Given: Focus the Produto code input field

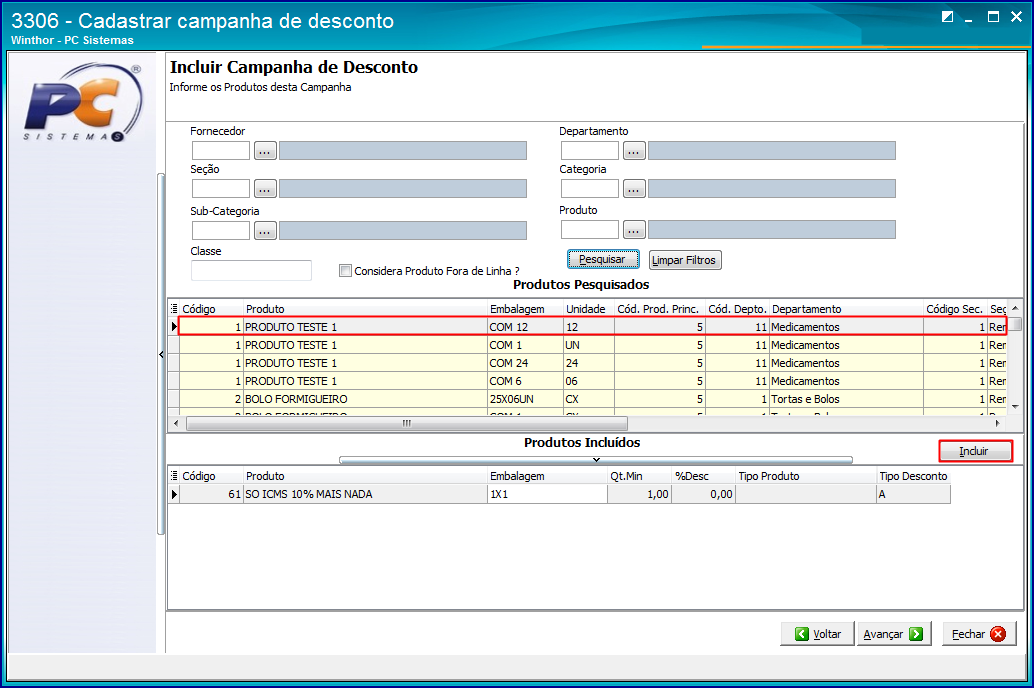Looking at the screenshot, I should point(590,230).
